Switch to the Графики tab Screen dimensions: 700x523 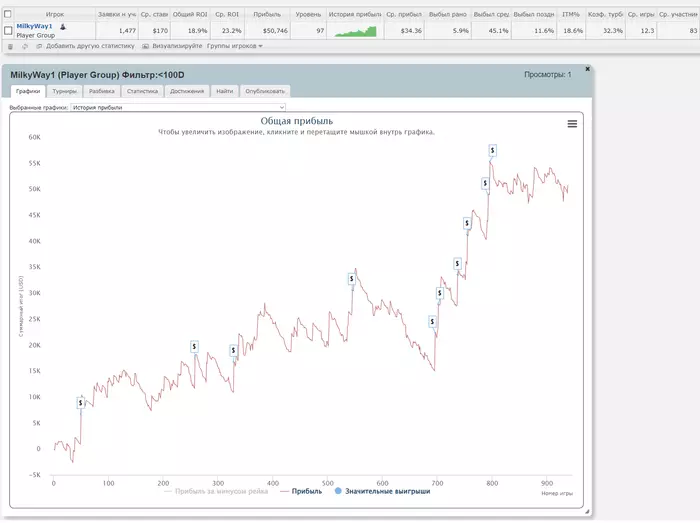tap(28, 91)
